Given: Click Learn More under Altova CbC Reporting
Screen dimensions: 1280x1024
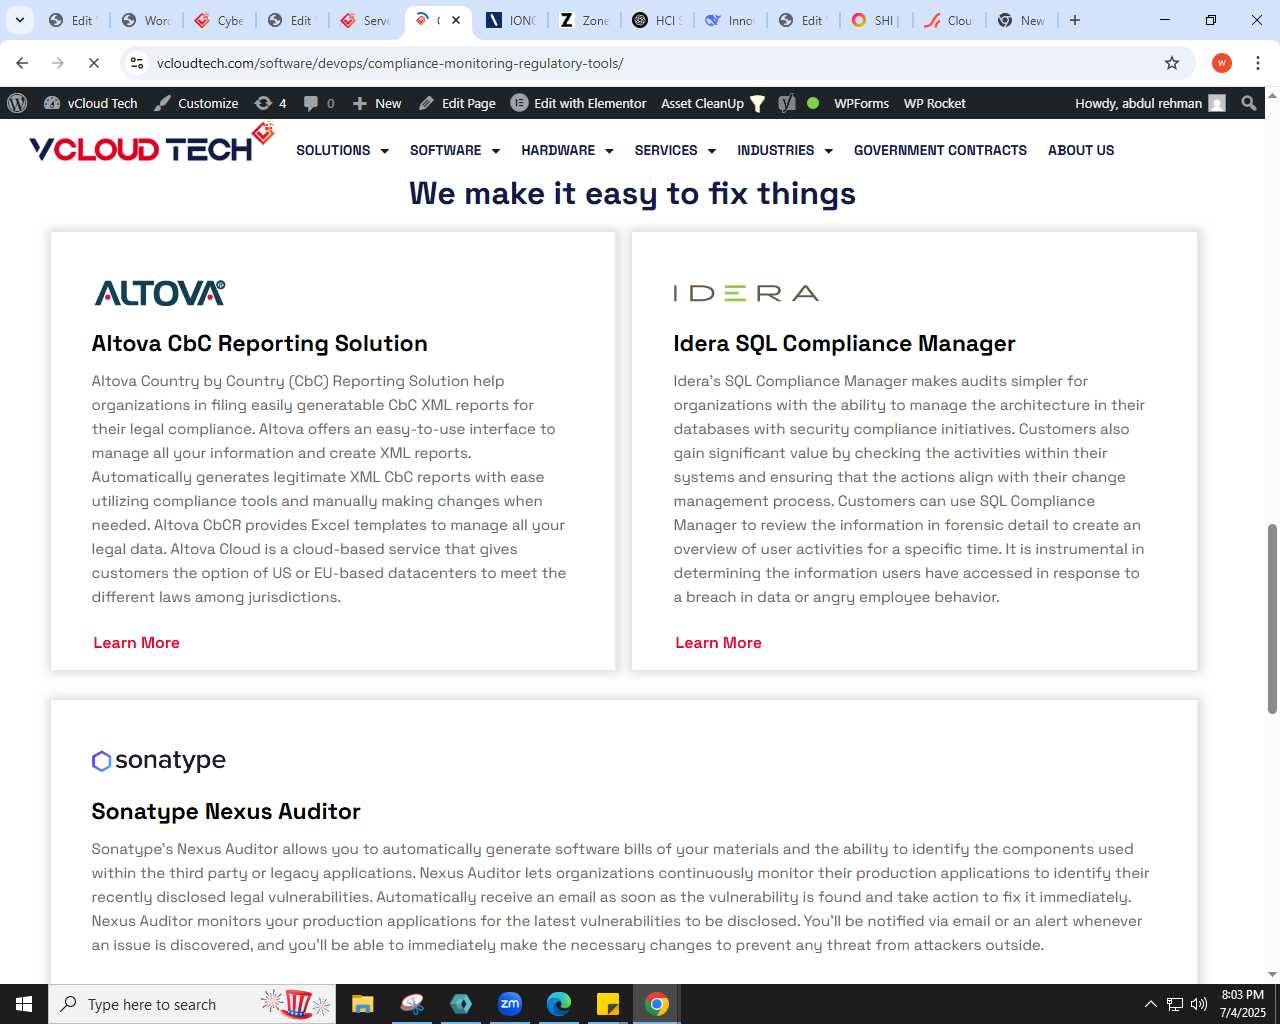Looking at the screenshot, I should (x=136, y=643).
